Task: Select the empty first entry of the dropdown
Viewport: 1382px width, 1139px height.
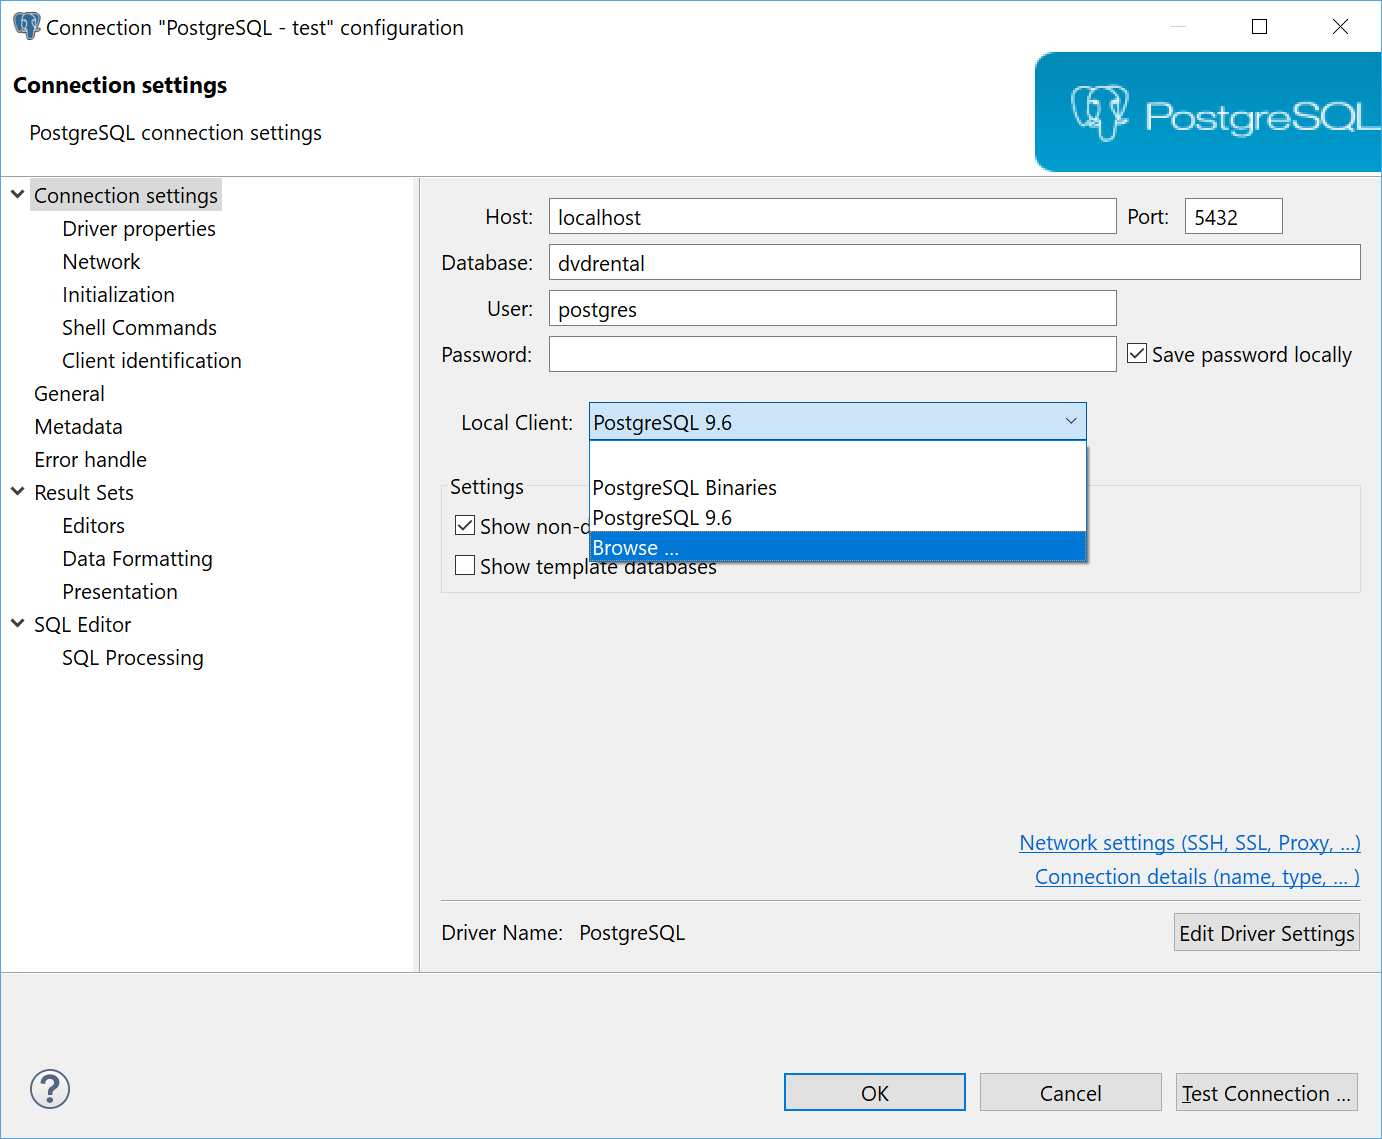Action: point(838,458)
